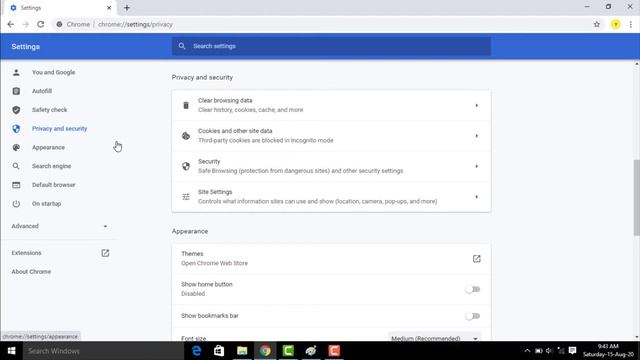
Task: Click the You and Google person icon
Action: [16, 72]
